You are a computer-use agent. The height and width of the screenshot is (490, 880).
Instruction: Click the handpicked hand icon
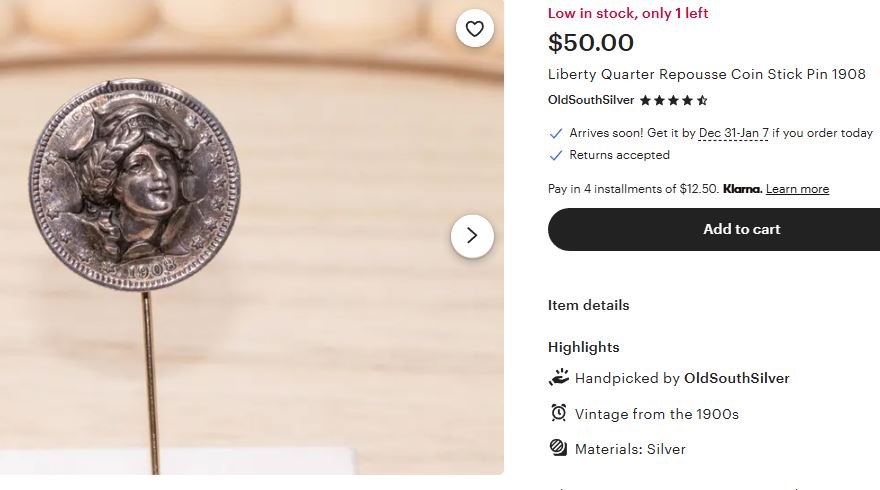[558, 378]
